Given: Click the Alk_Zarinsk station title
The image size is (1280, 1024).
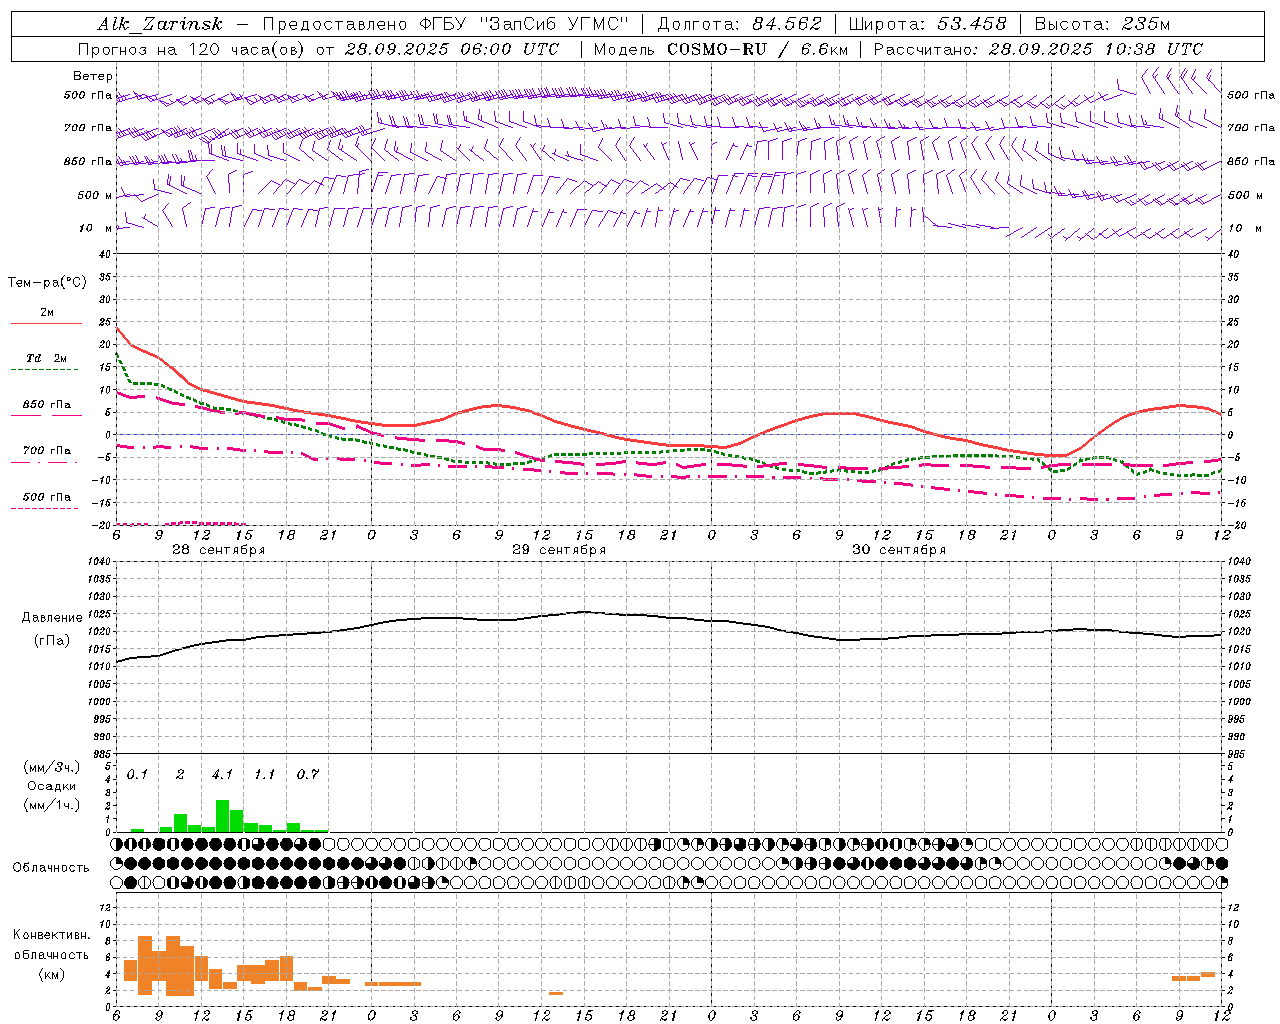Looking at the screenshot, I should 160,24.
